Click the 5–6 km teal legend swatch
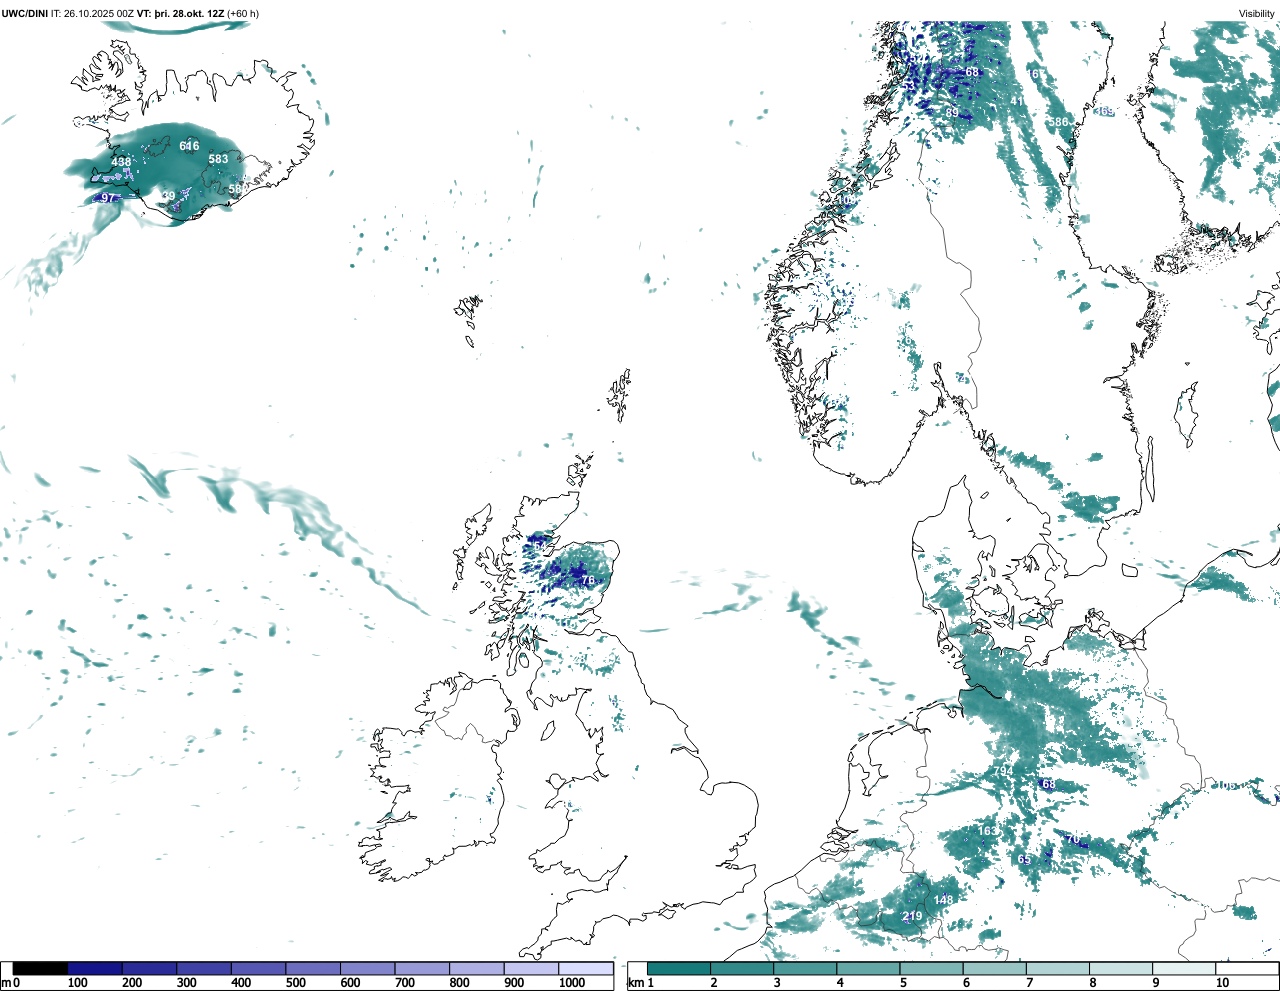The height and width of the screenshot is (991, 1280). click(932, 969)
